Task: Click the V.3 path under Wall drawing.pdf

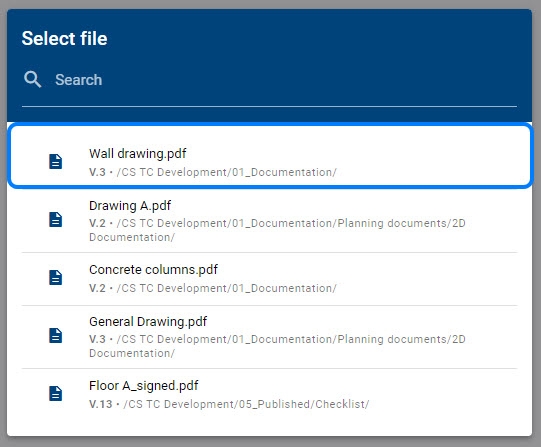Action: [x=213, y=172]
